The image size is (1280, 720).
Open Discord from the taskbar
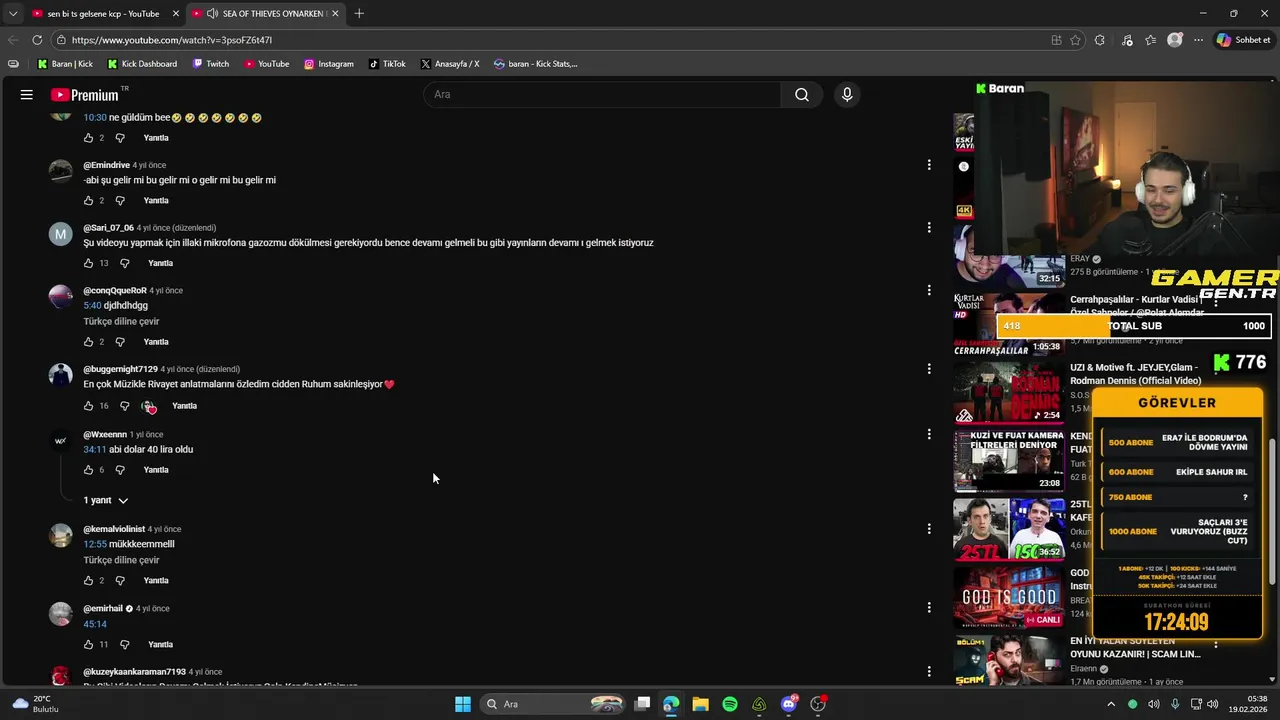(x=789, y=704)
